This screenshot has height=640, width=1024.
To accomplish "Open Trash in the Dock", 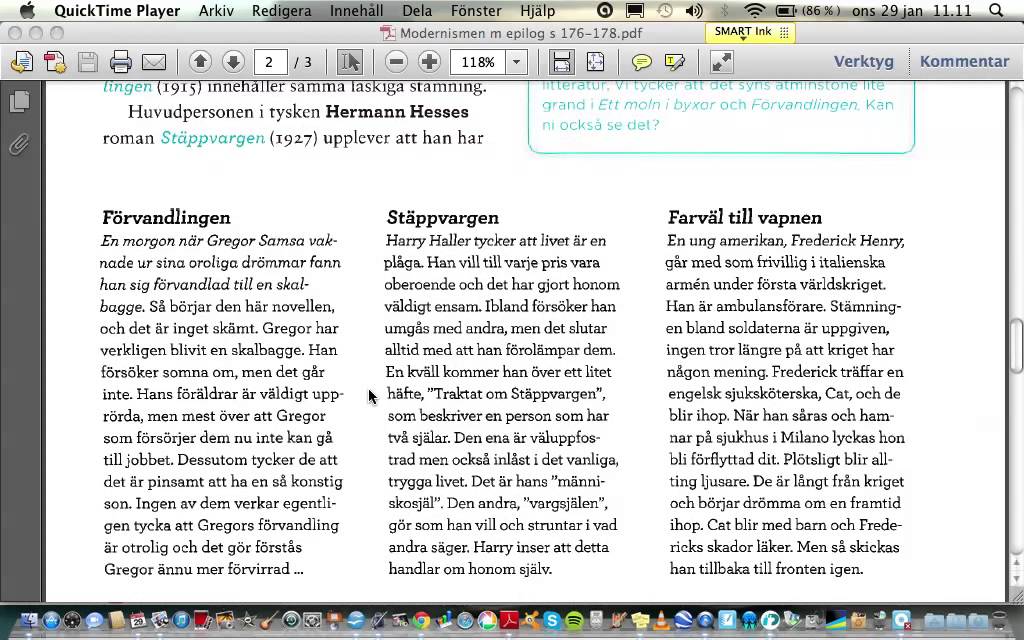I will [x=999, y=620].
